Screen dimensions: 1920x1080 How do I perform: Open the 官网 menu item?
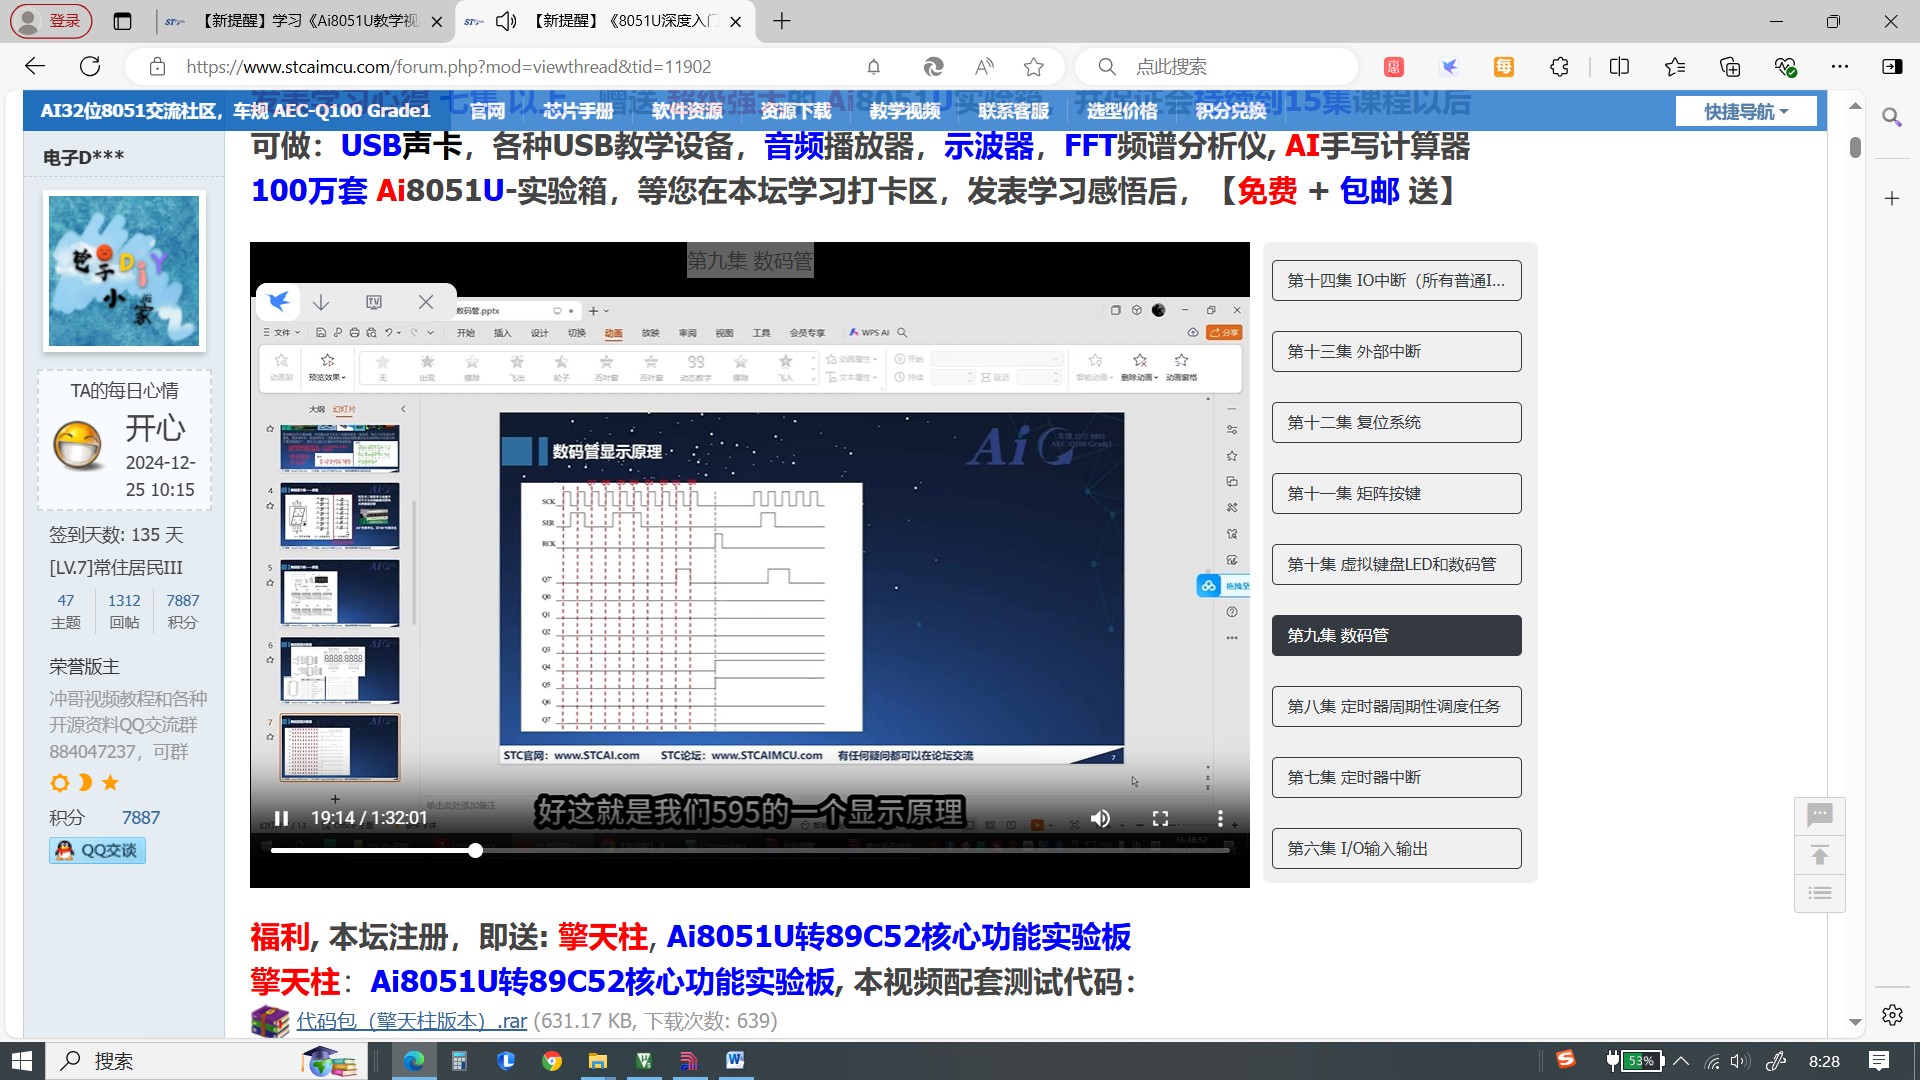(x=488, y=111)
